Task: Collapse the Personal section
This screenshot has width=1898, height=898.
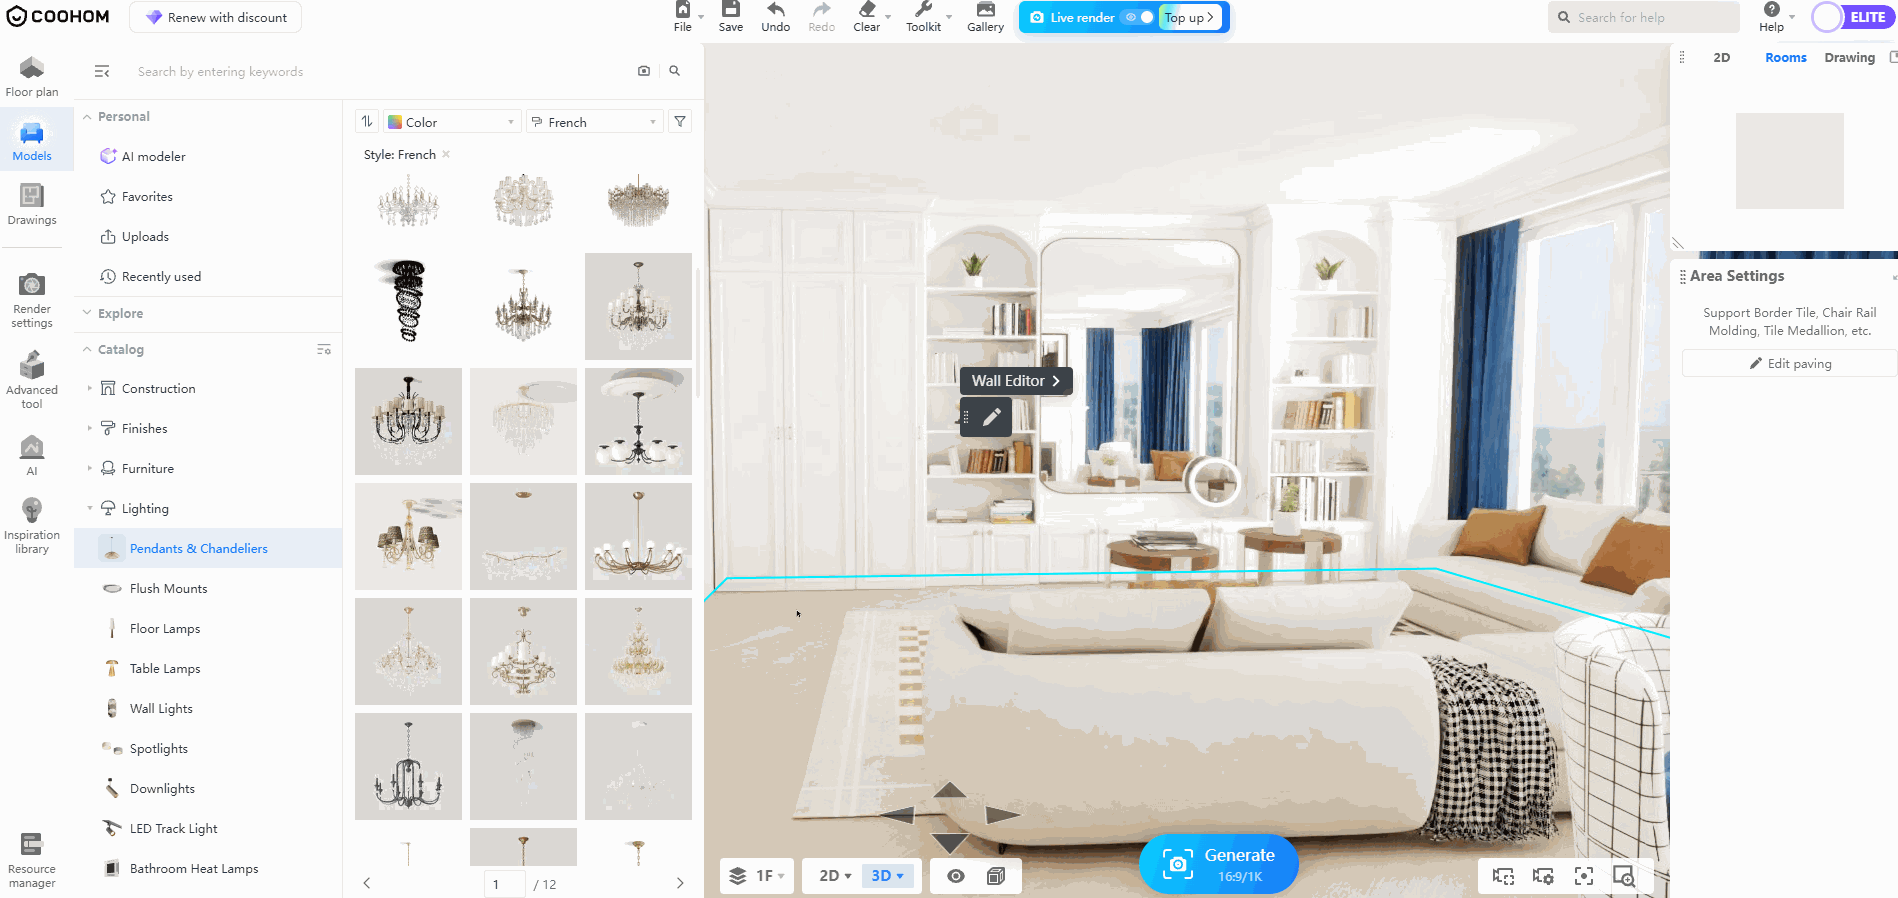Action: point(87,117)
